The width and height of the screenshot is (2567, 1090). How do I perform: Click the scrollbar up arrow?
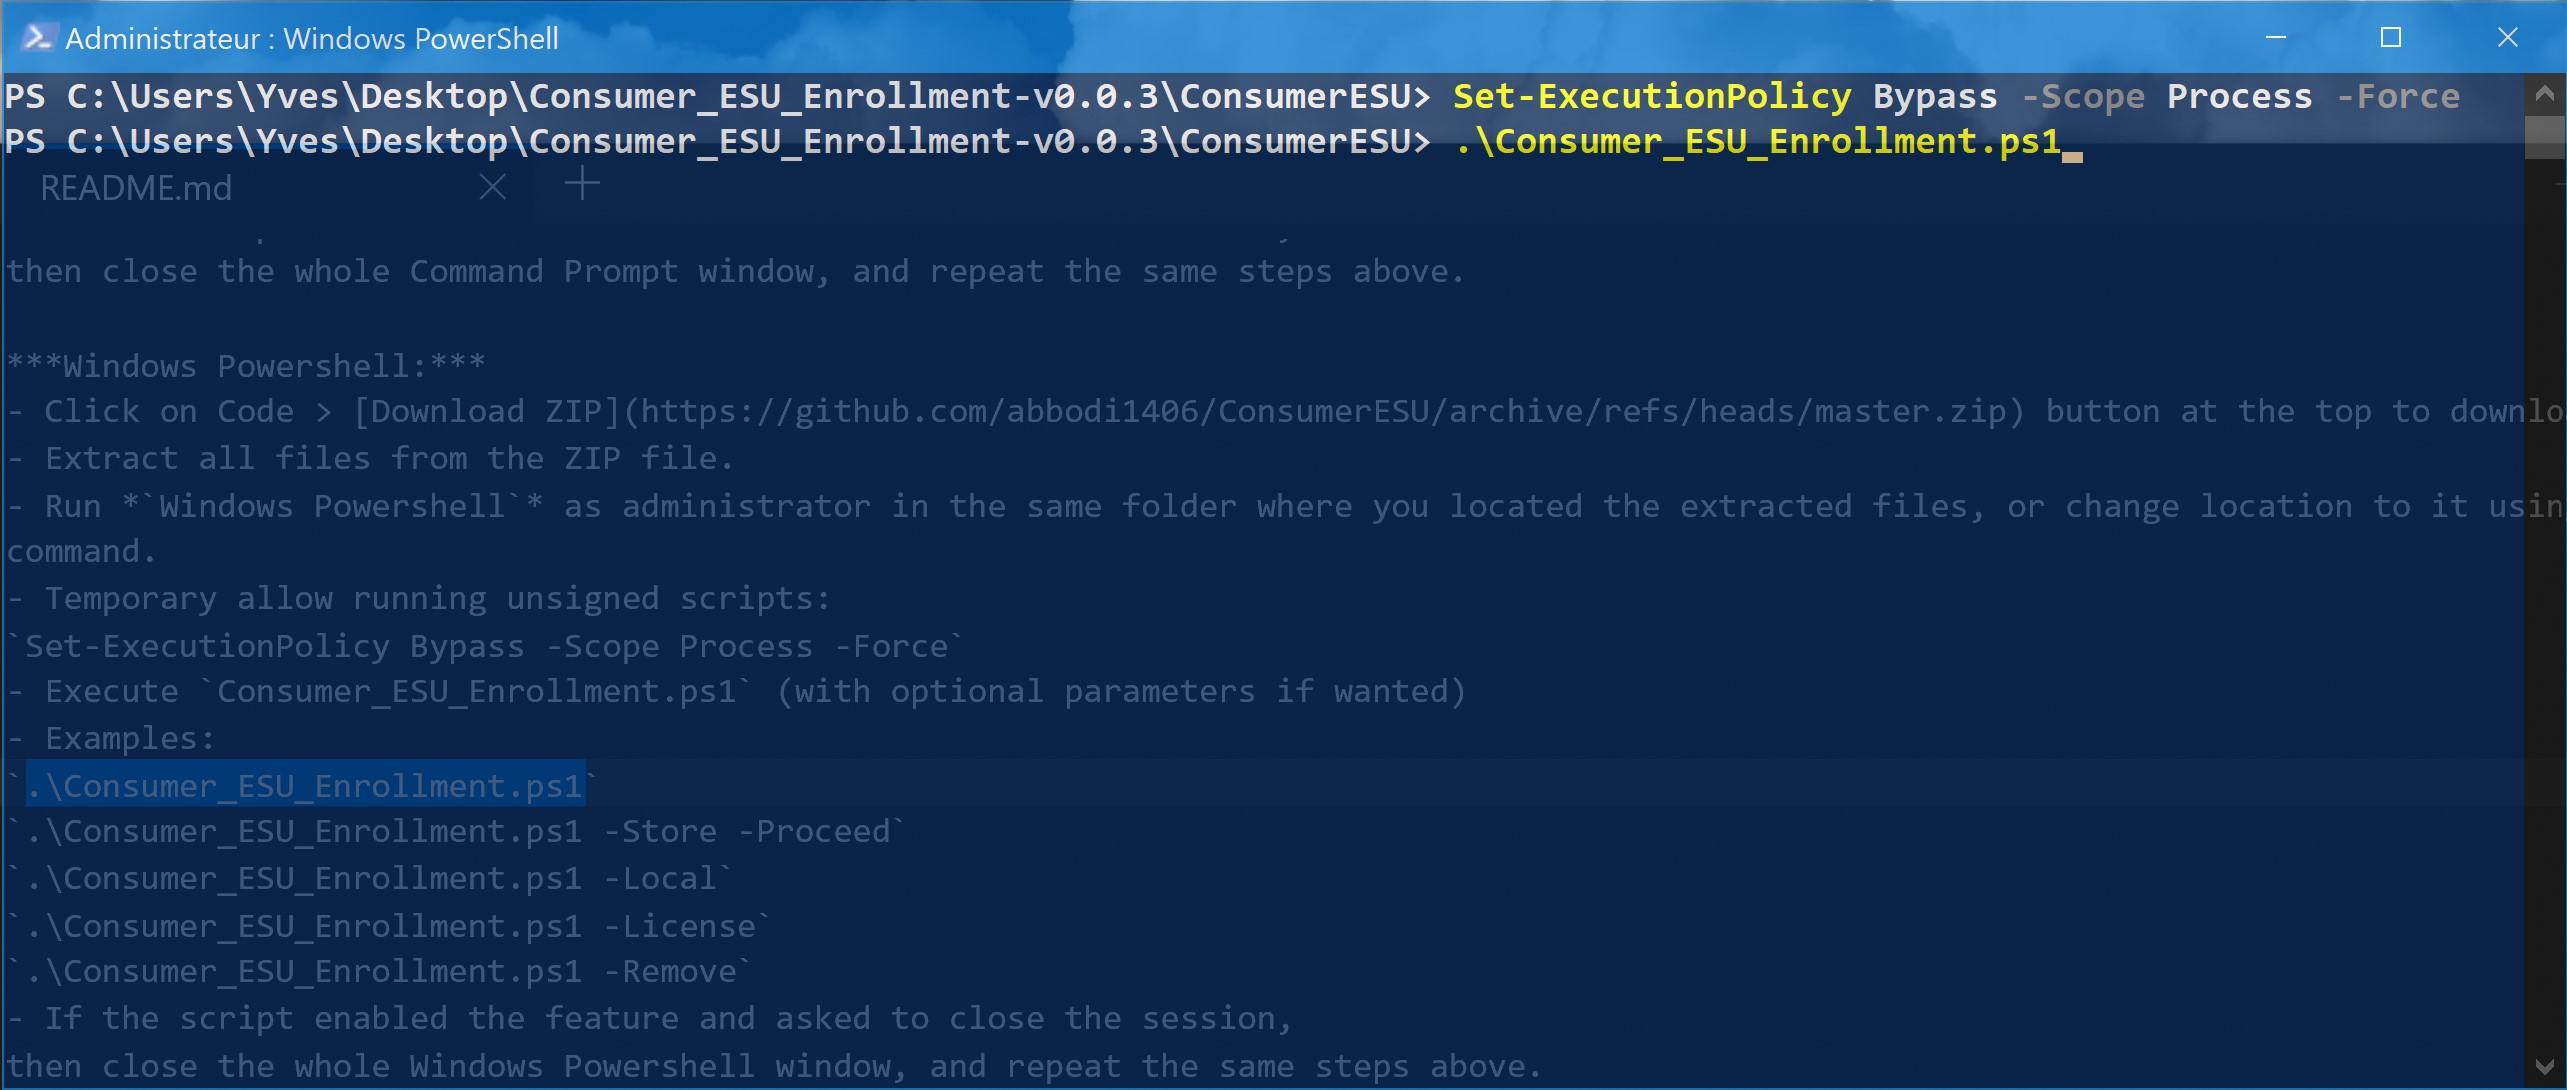pyautogui.click(x=2545, y=95)
